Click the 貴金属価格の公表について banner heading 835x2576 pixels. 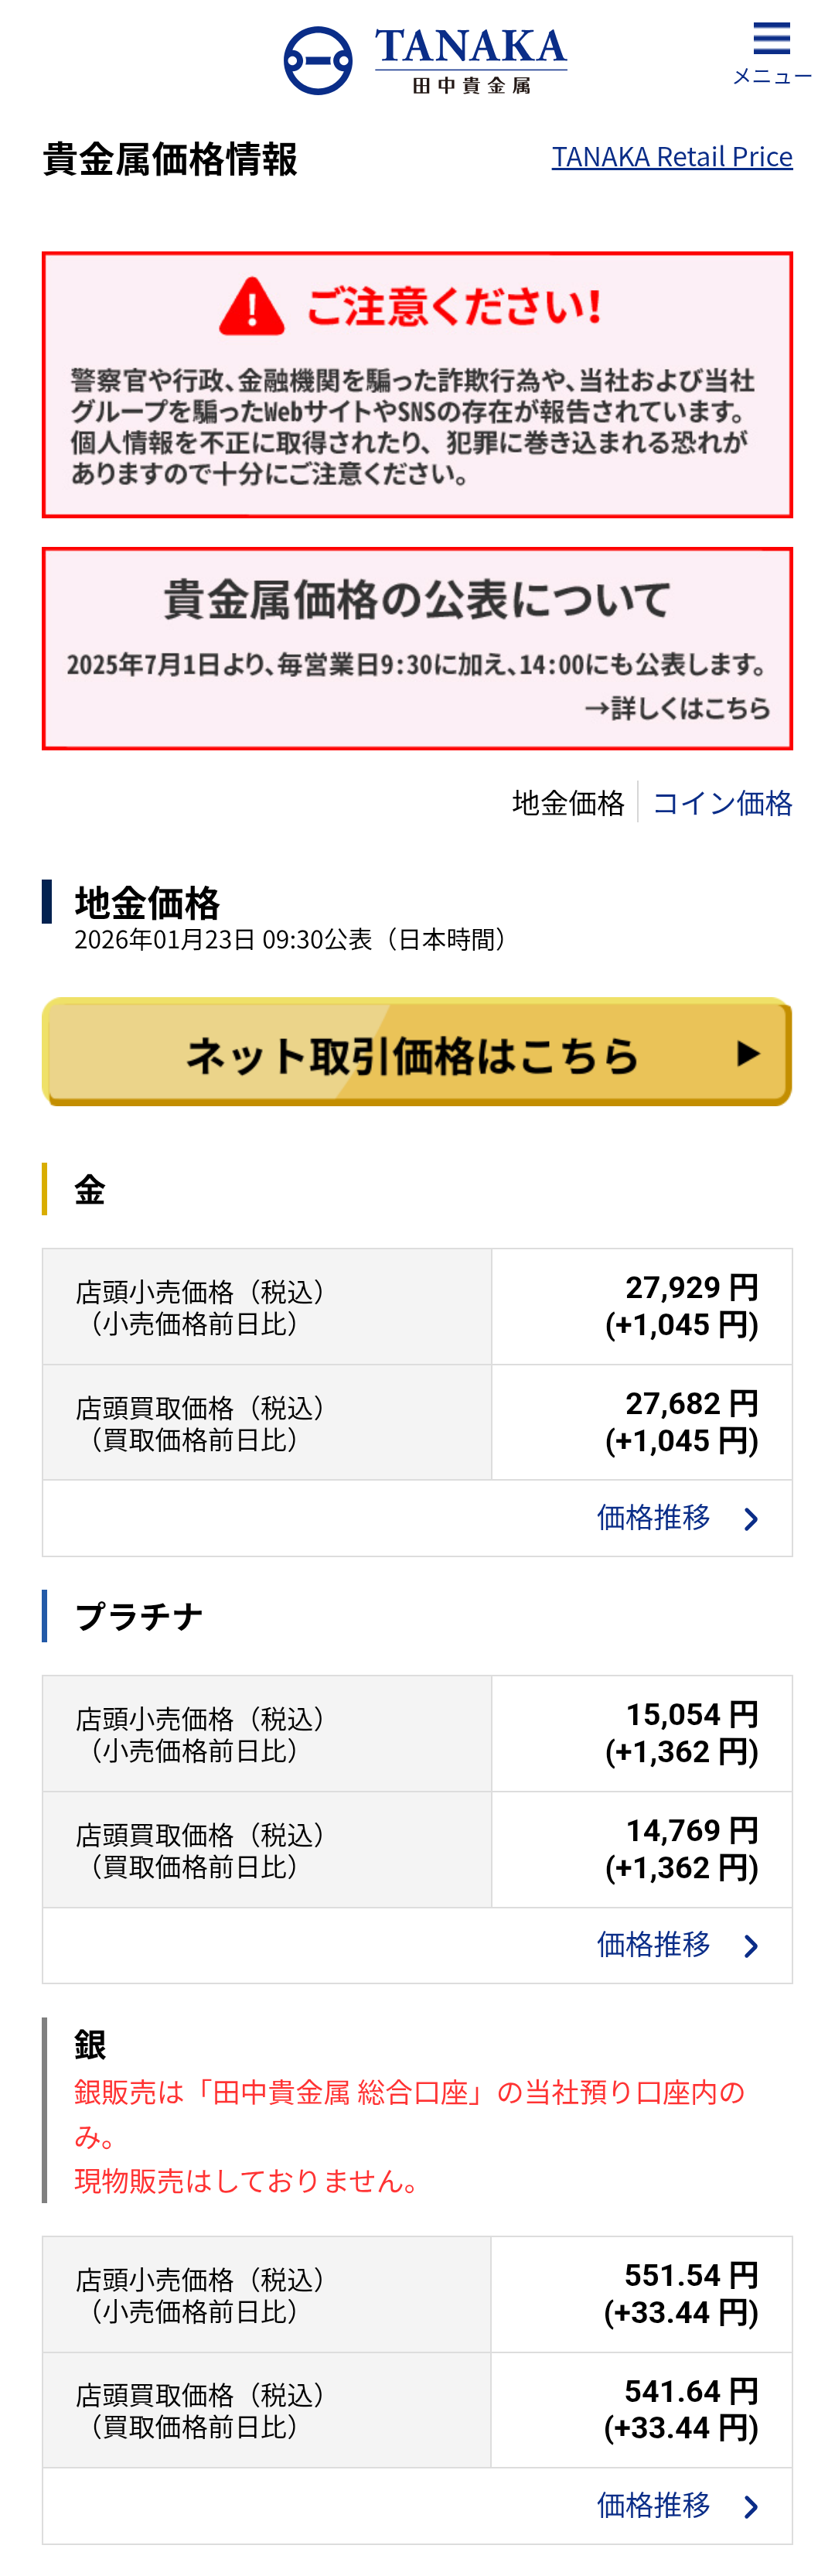[x=417, y=600]
